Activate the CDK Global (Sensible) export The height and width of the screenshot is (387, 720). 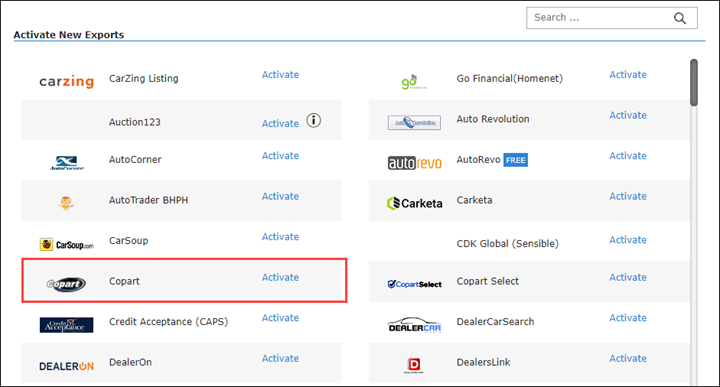pos(628,240)
